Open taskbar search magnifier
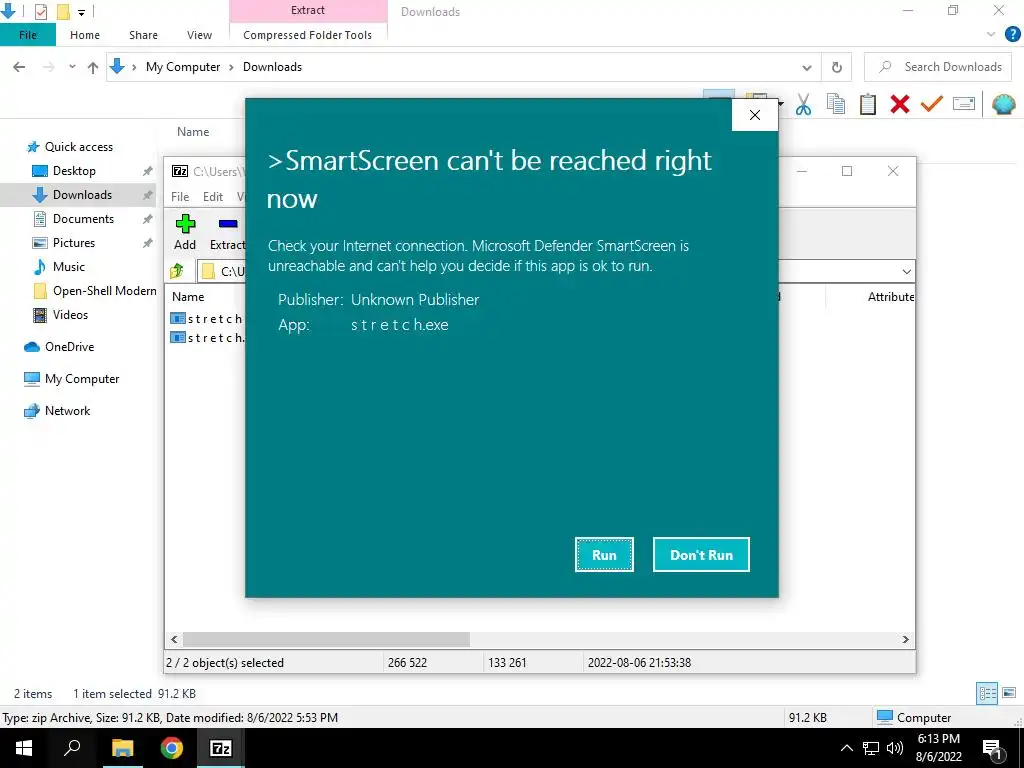The image size is (1024, 768). pyautogui.click(x=72, y=748)
